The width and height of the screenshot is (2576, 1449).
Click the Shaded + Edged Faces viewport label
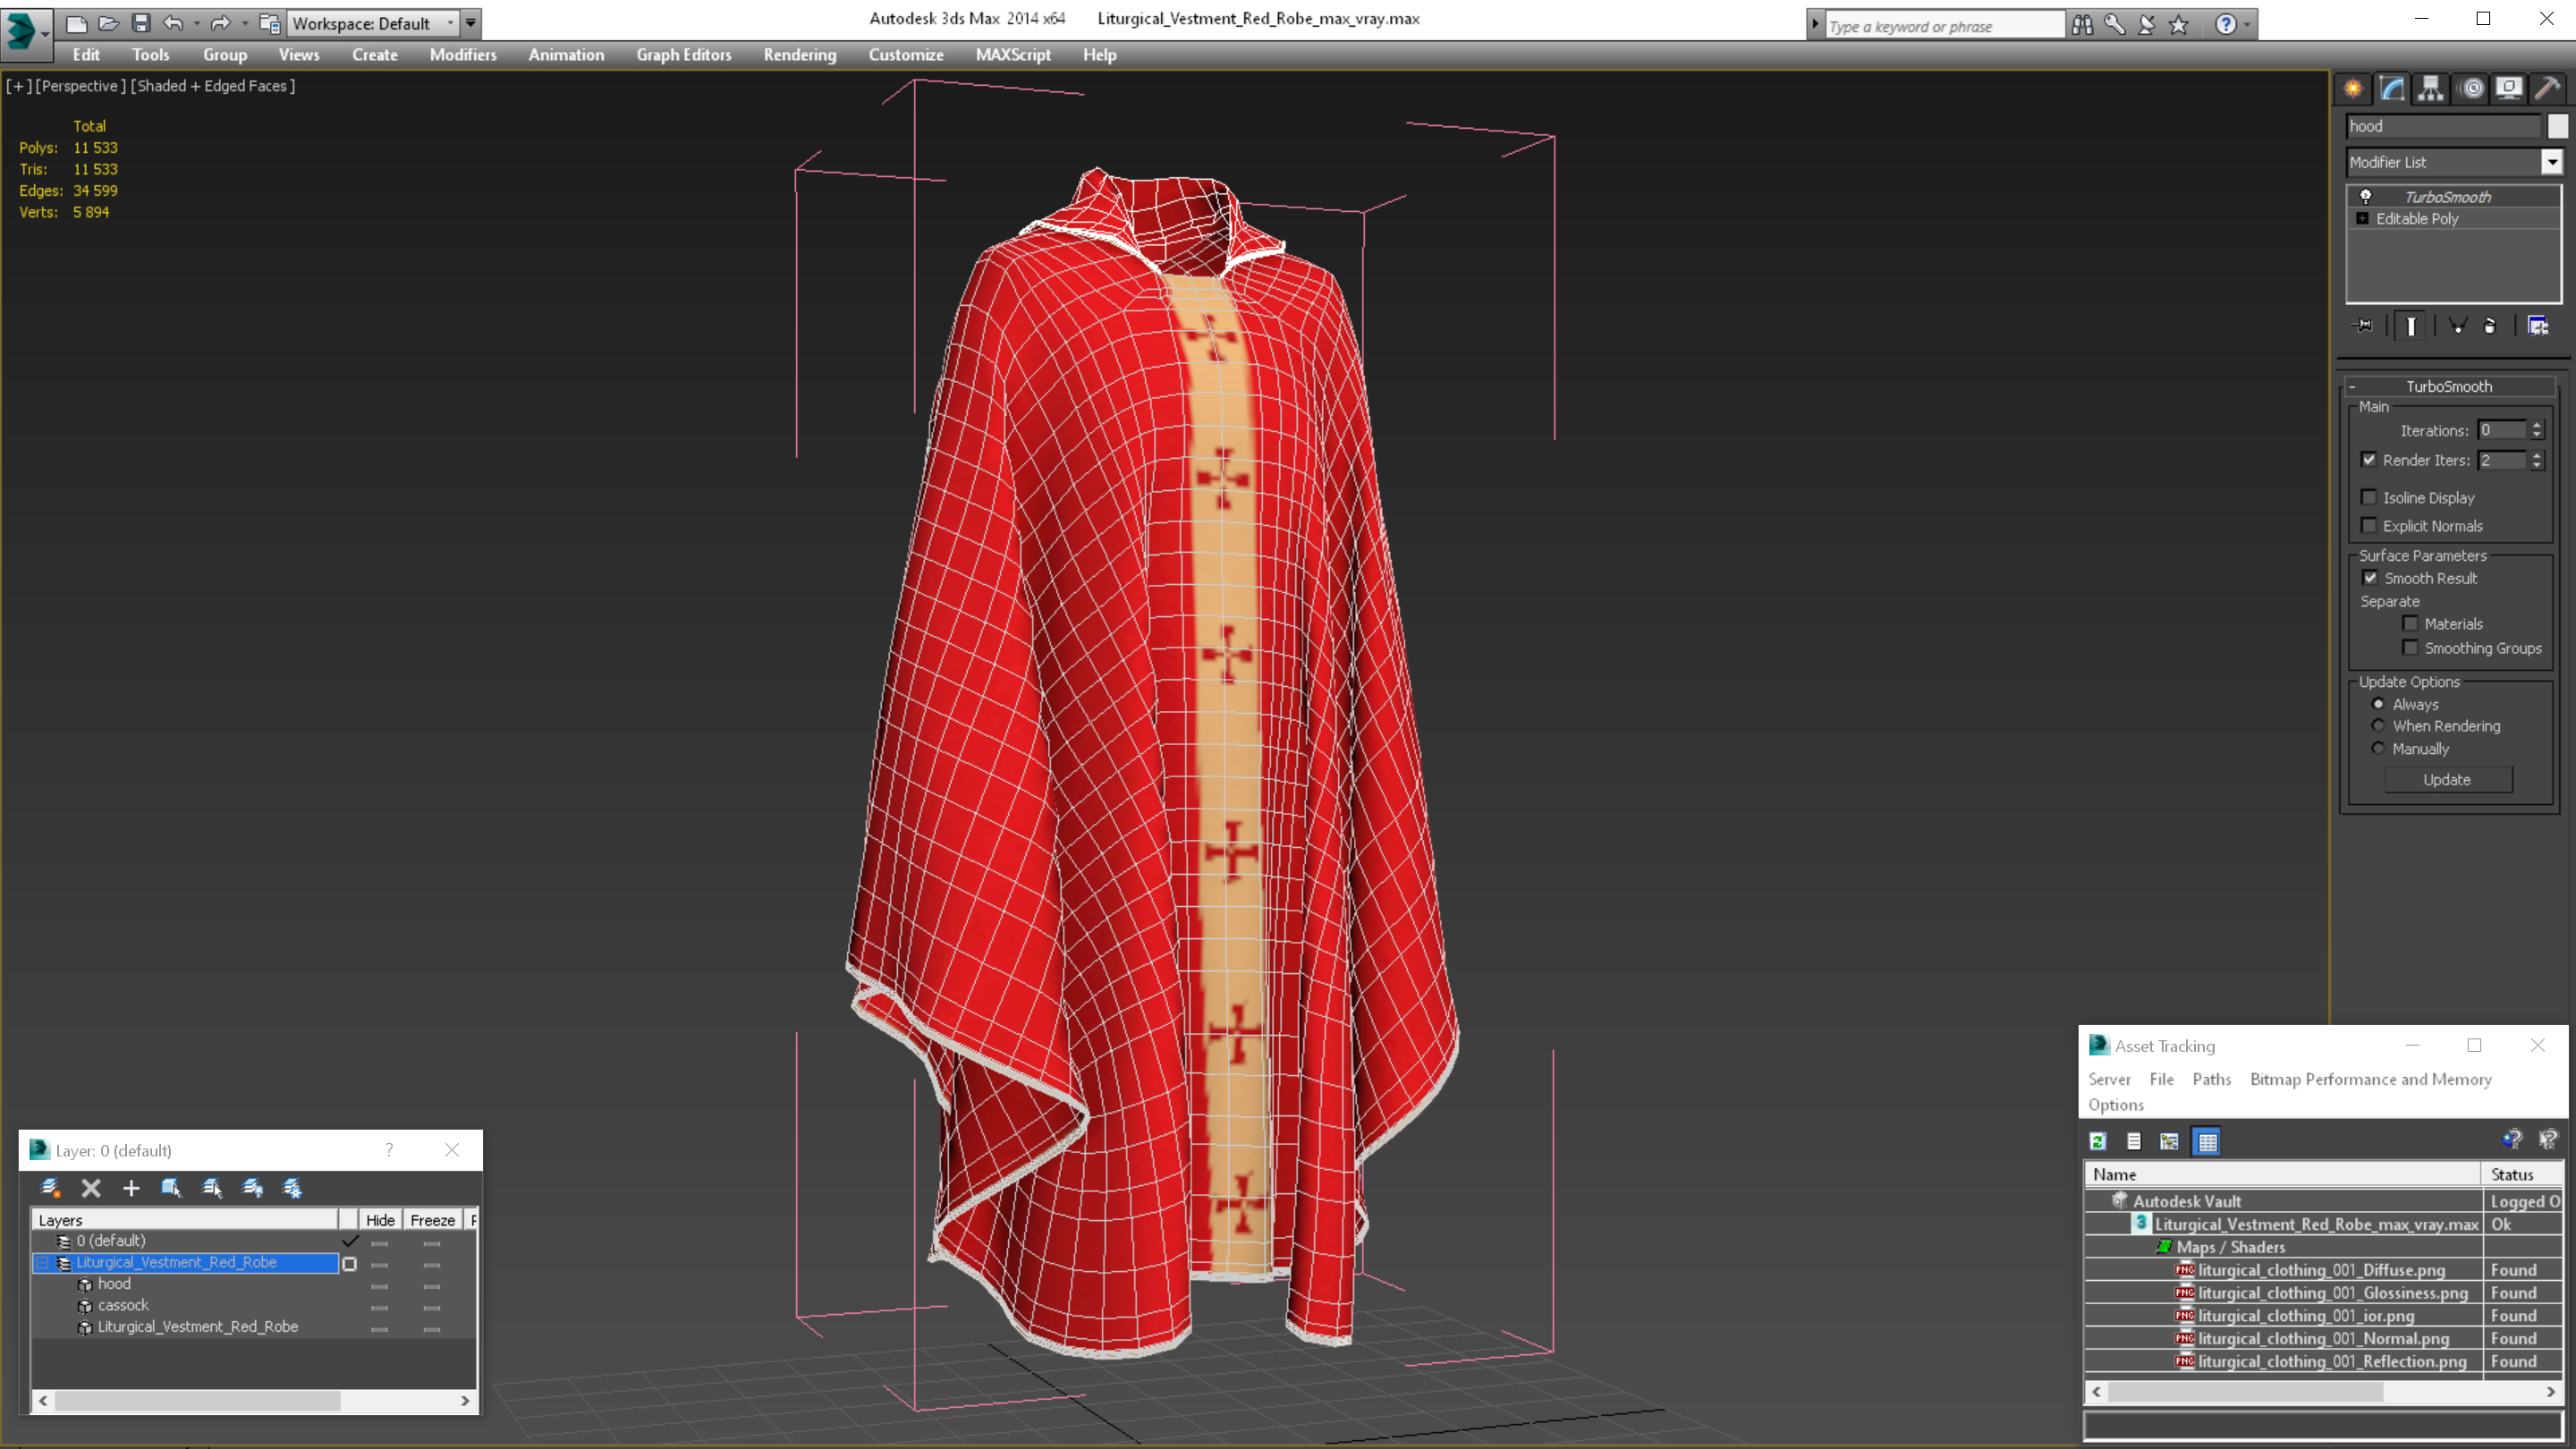pyautogui.click(x=214, y=86)
